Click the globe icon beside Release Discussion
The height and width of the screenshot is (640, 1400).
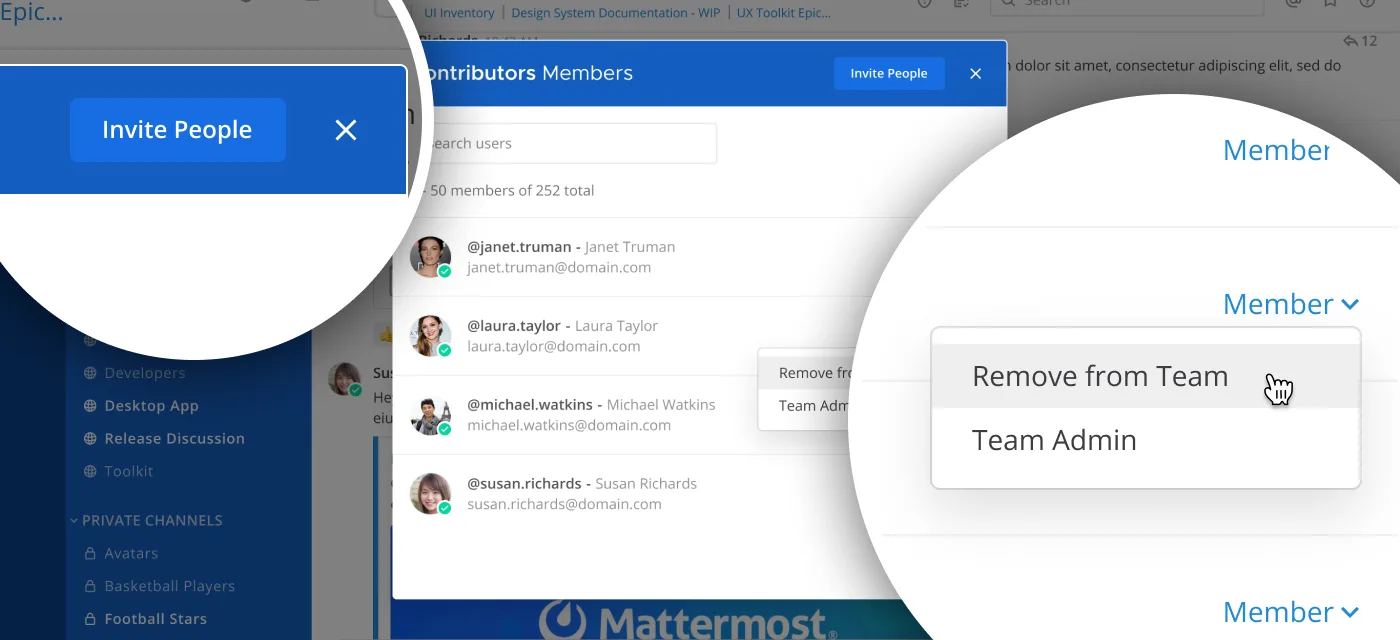90,439
